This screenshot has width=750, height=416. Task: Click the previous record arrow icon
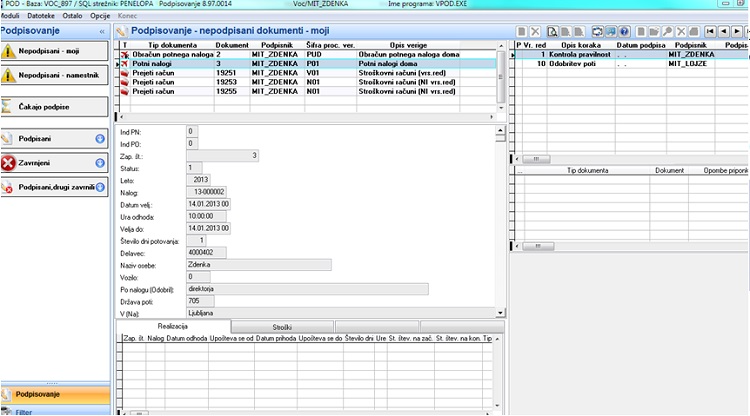pyautogui.click(x=723, y=33)
